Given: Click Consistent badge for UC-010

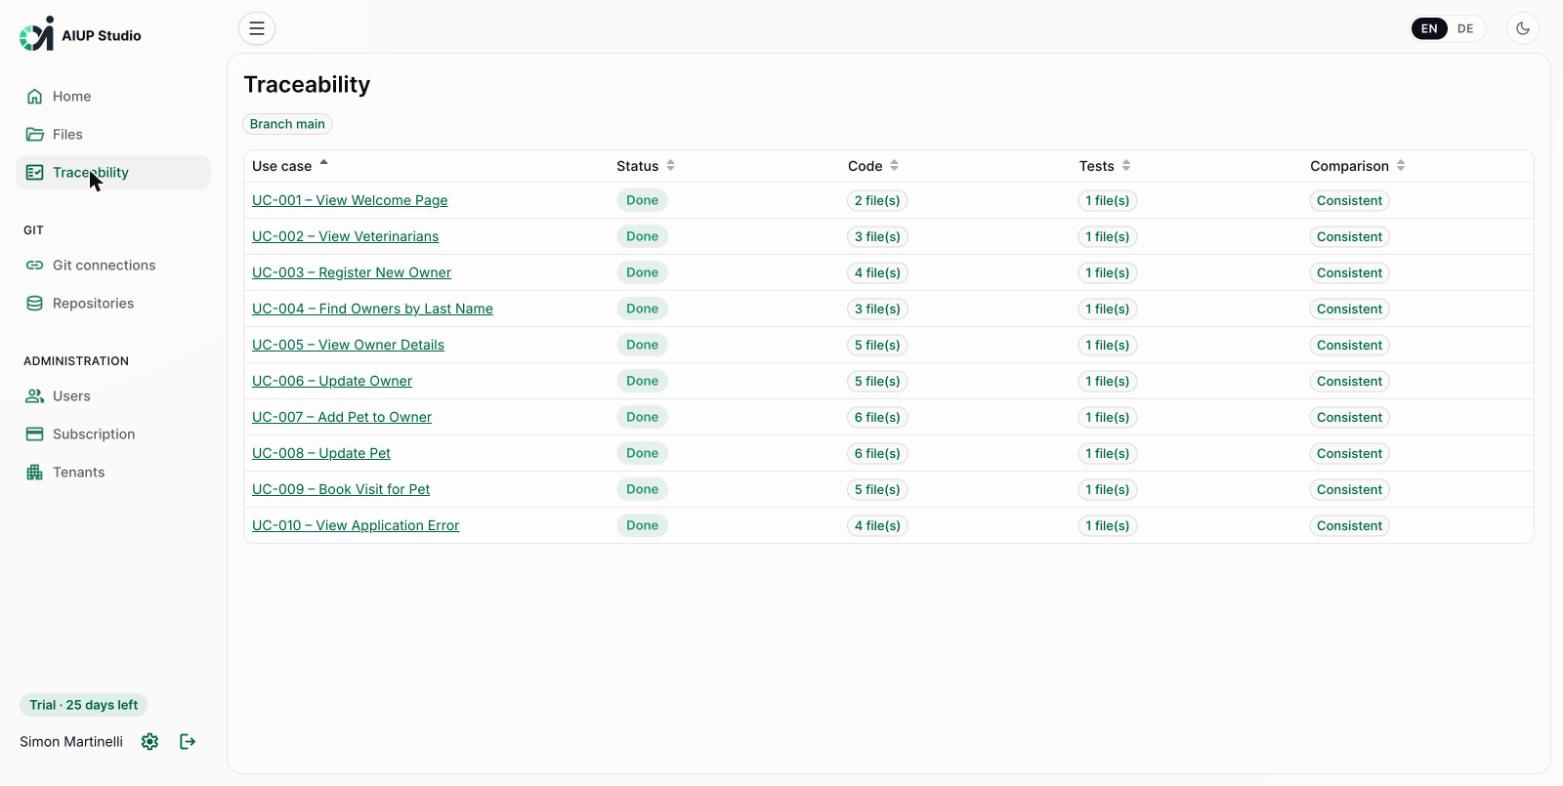Looking at the screenshot, I should coord(1349,525).
